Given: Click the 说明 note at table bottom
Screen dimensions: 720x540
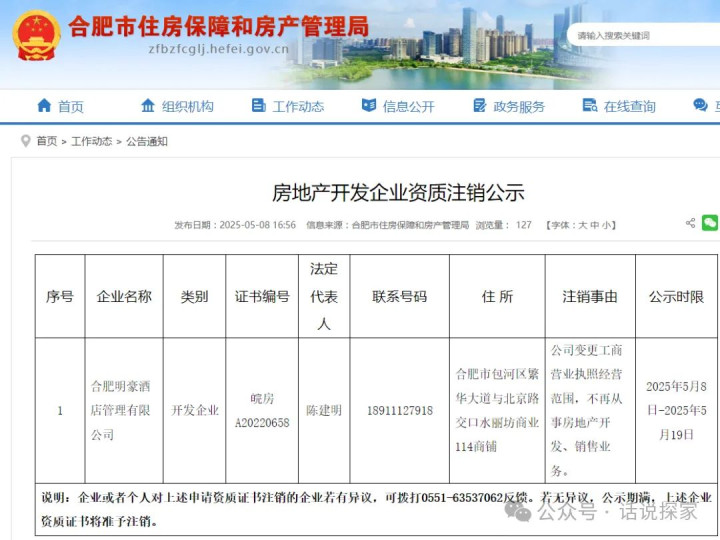Looking at the screenshot, I should click(x=376, y=509).
